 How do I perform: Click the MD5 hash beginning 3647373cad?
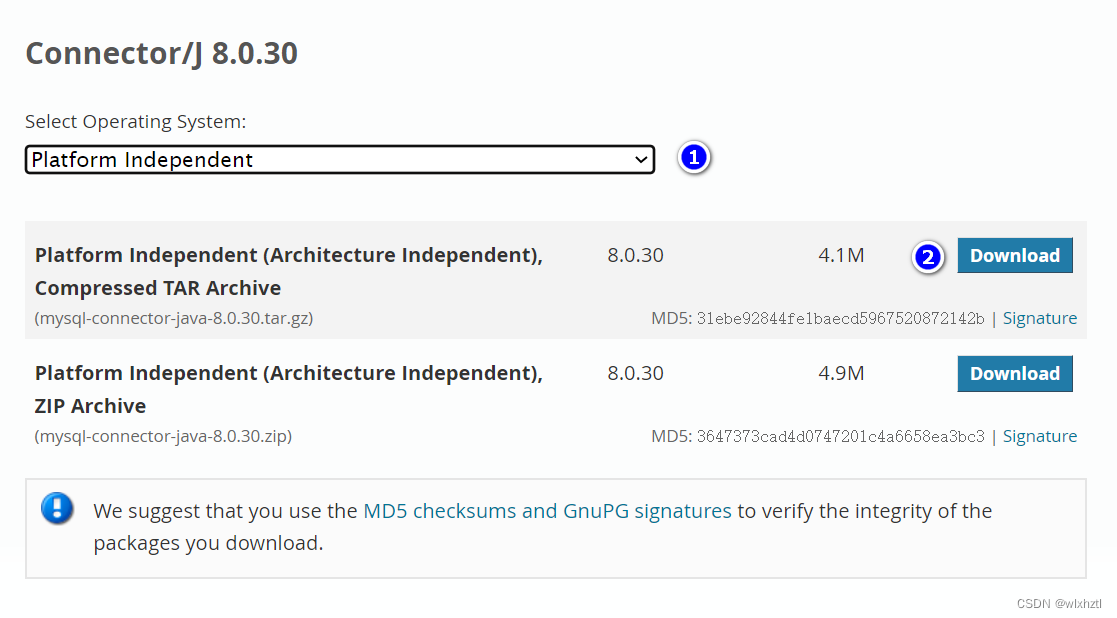841,436
